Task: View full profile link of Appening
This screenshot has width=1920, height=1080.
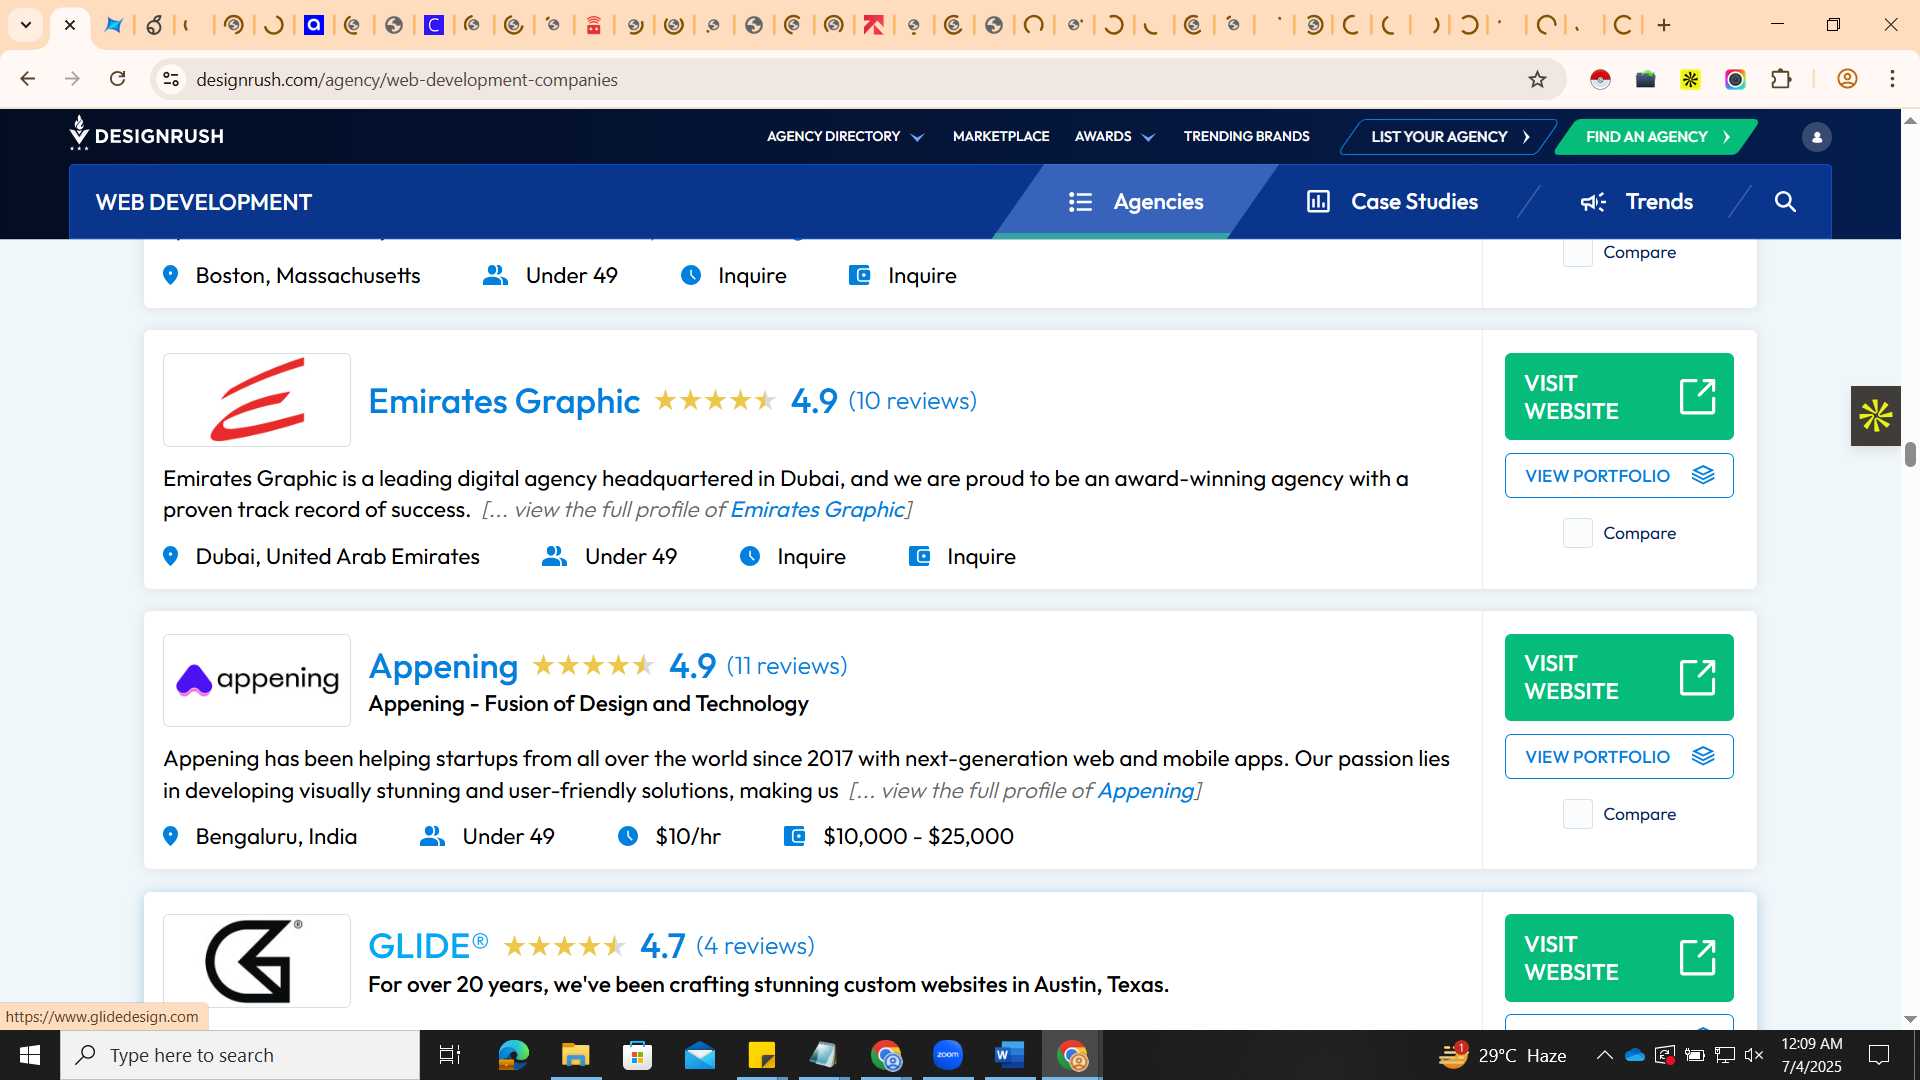Action: (x=1146, y=791)
